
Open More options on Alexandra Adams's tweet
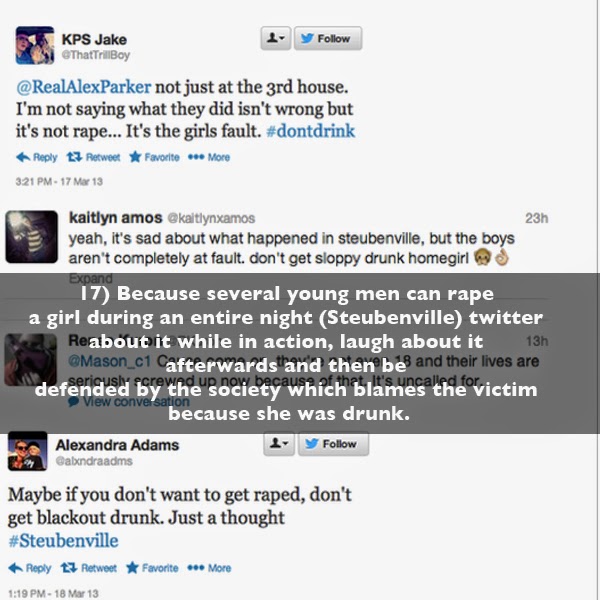tap(209, 568)
